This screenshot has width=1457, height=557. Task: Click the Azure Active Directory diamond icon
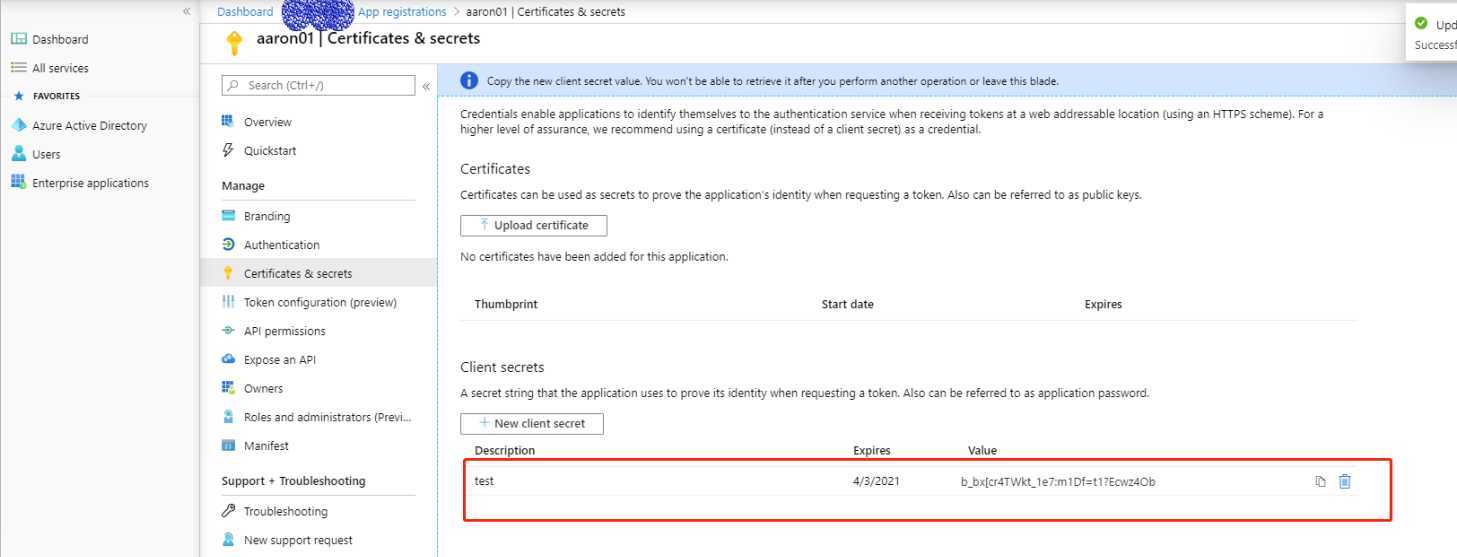click(18, 125)
